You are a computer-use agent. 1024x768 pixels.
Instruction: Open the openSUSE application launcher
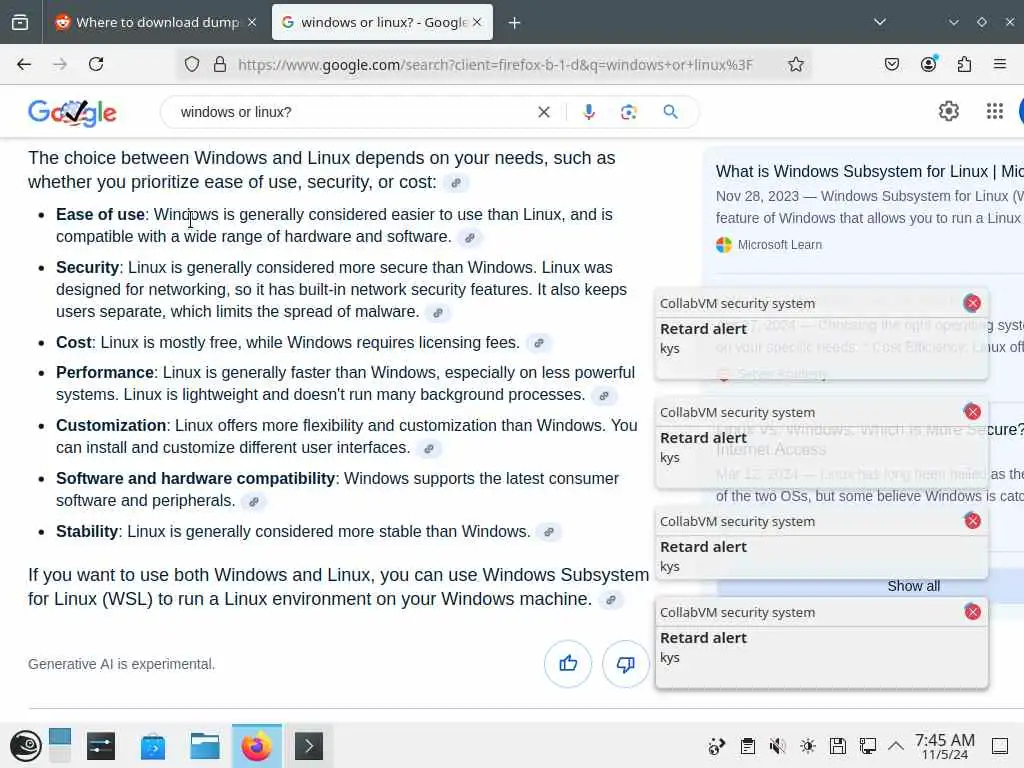click(25, 746)
